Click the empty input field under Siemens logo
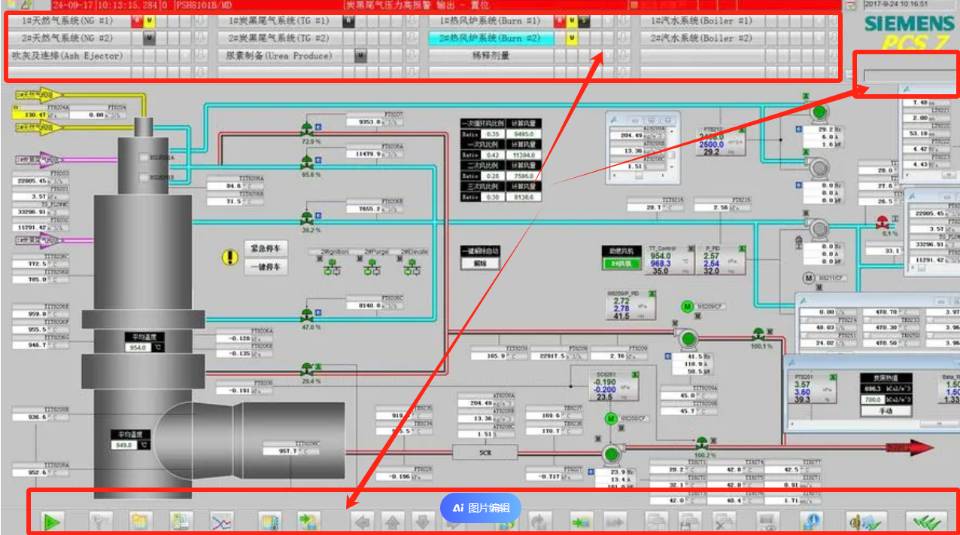 pos(910,77)
